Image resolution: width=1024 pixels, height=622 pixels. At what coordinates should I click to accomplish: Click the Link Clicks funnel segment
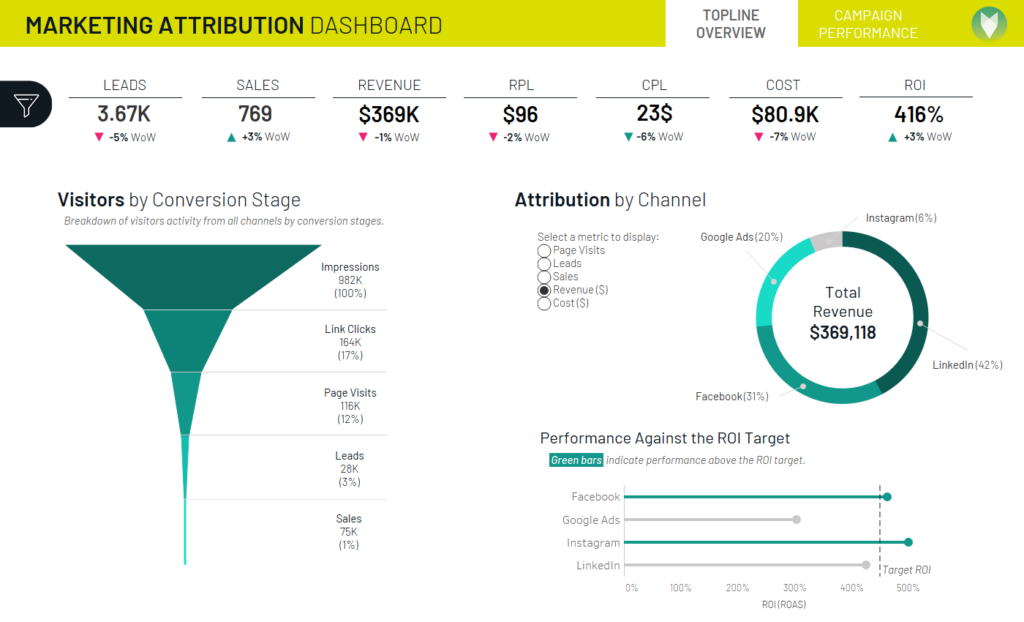[x=188, y=338]
